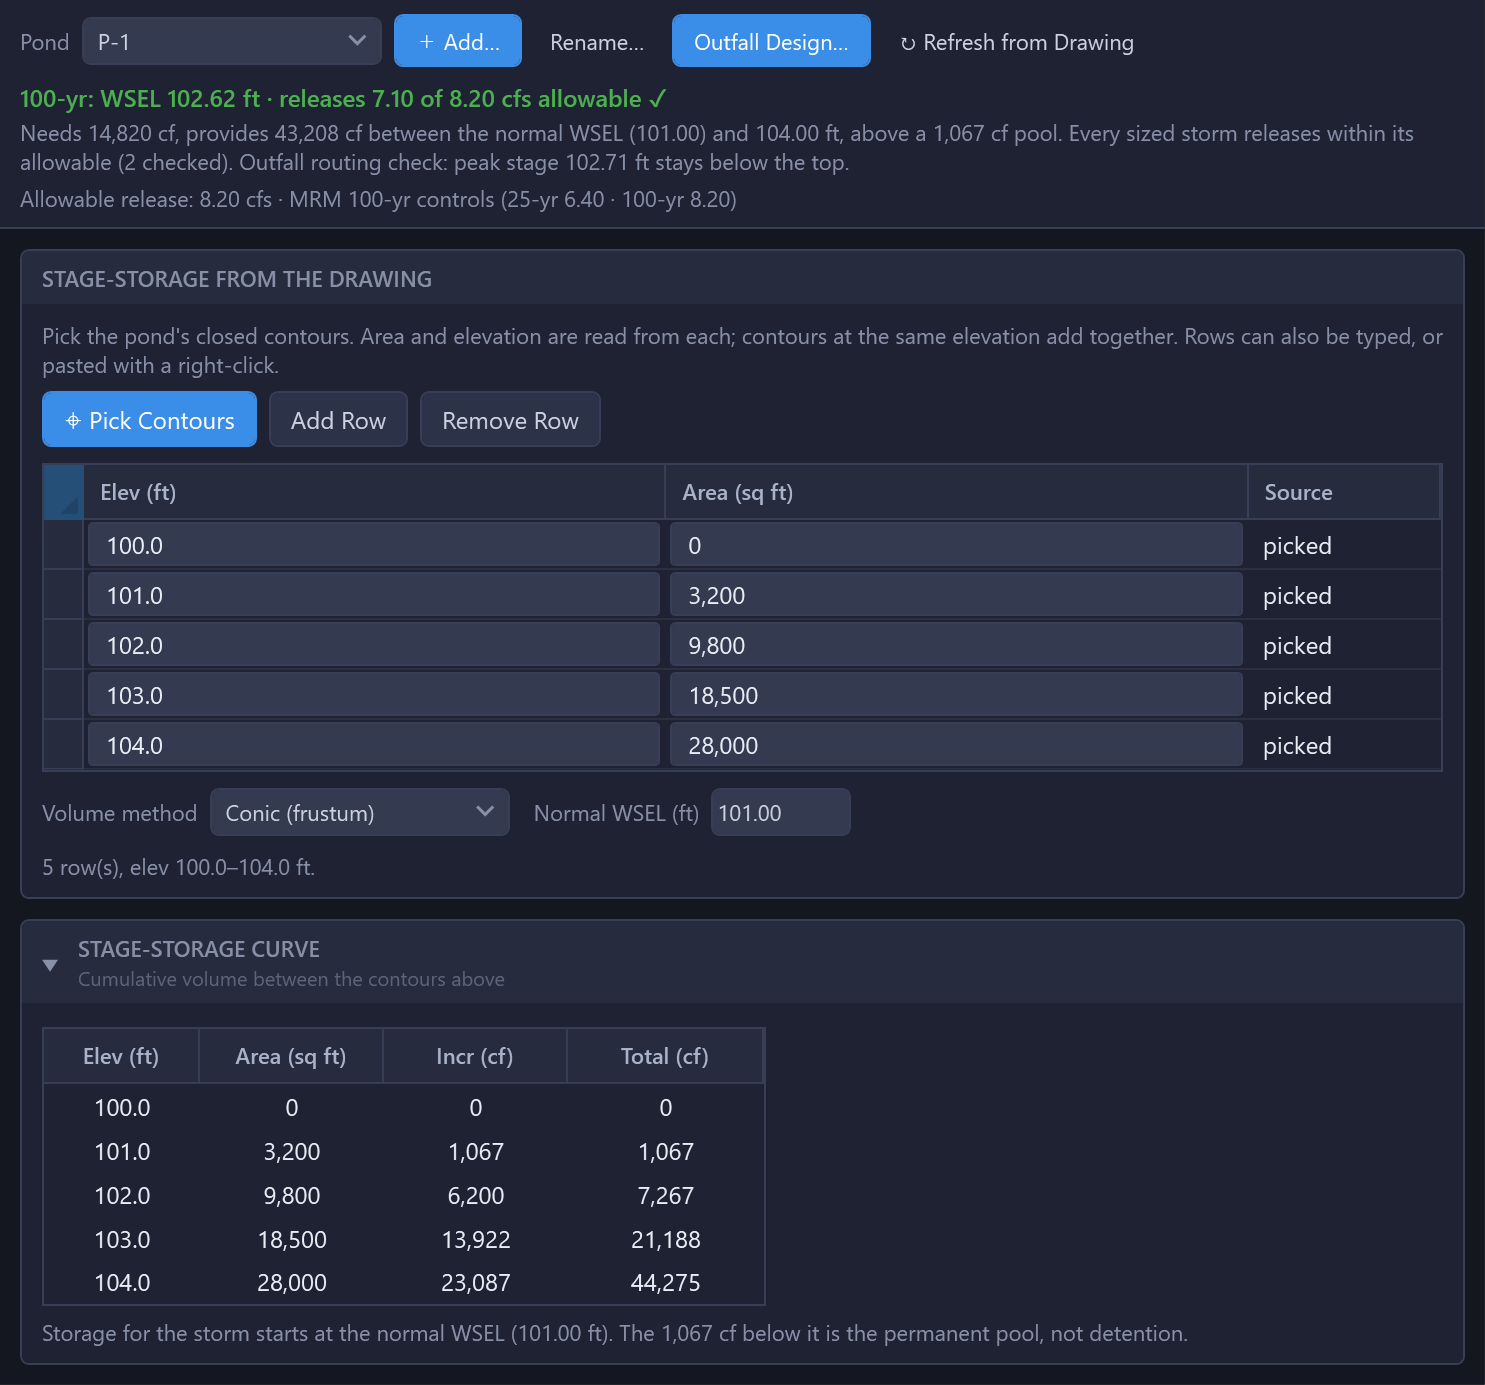The height and width of the screenshot is (1385, 1485).
Task: Edit area cell with value 0
Action: [956, 545]
